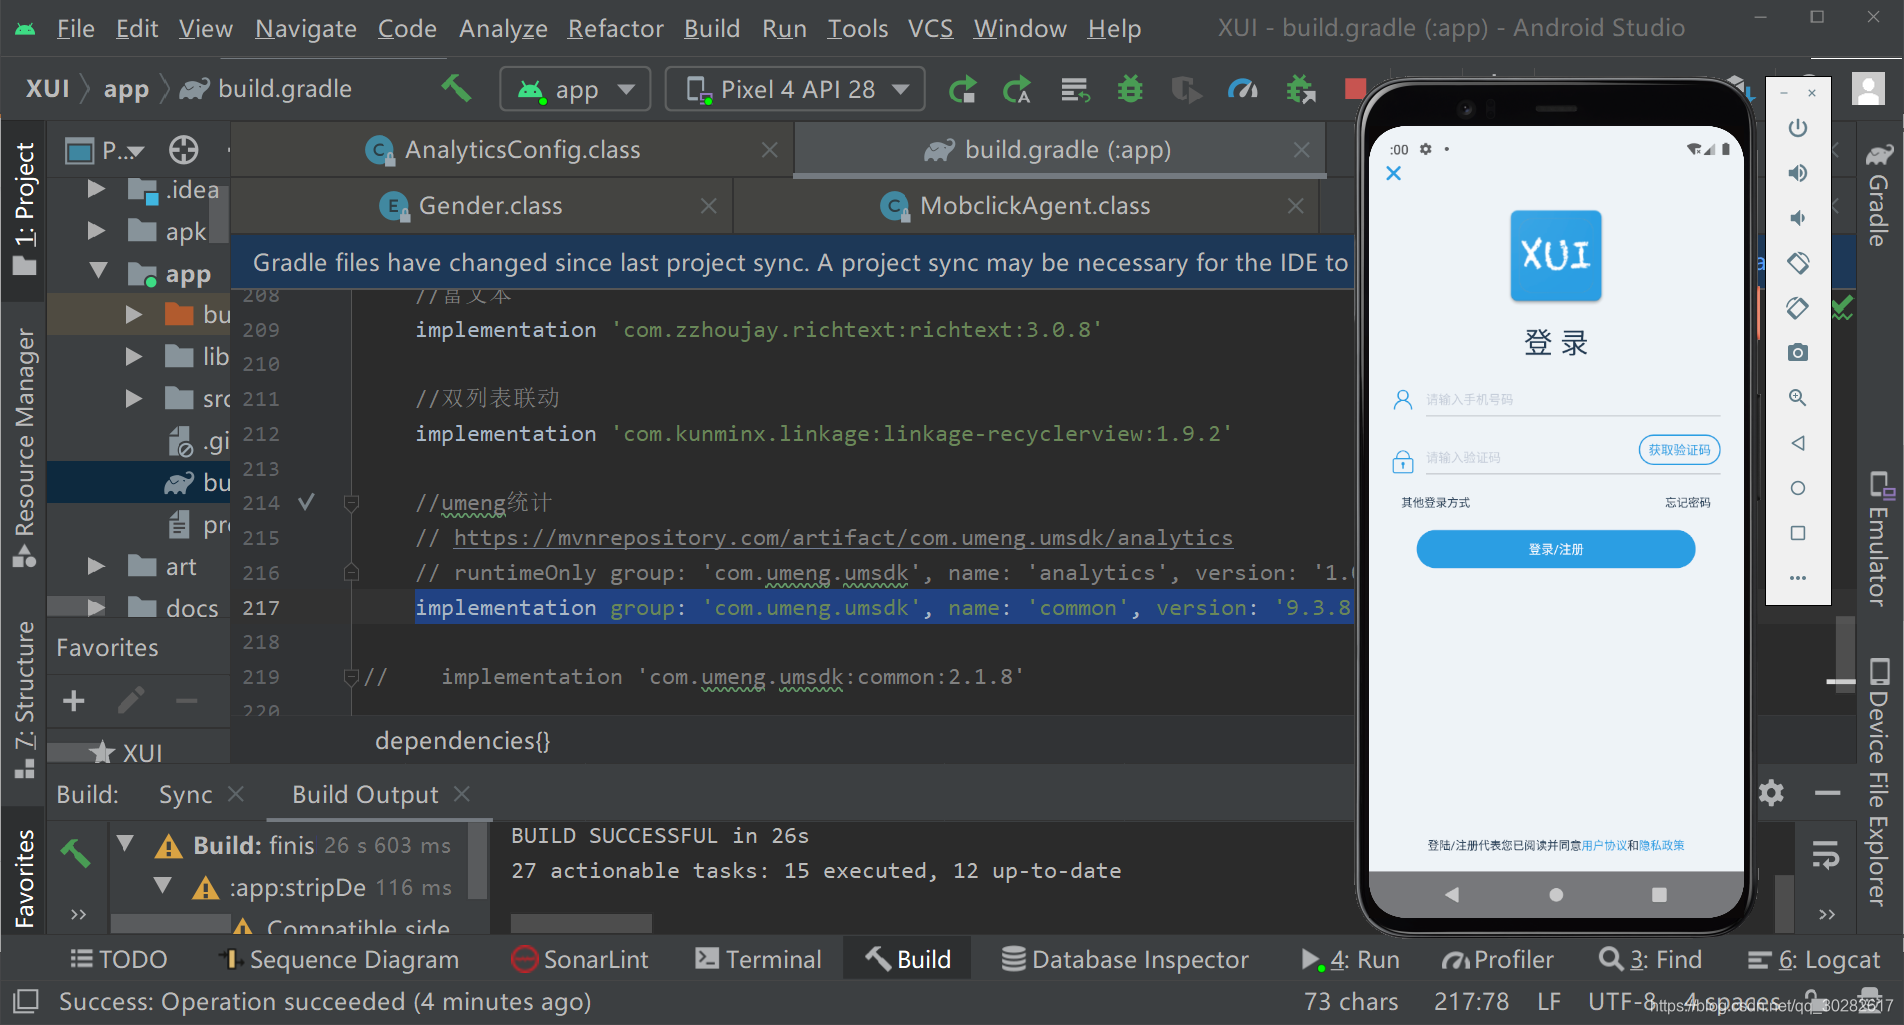Click the blue 登录/注册 login button
The image size is (1904, 1025).
(1555, 549)
